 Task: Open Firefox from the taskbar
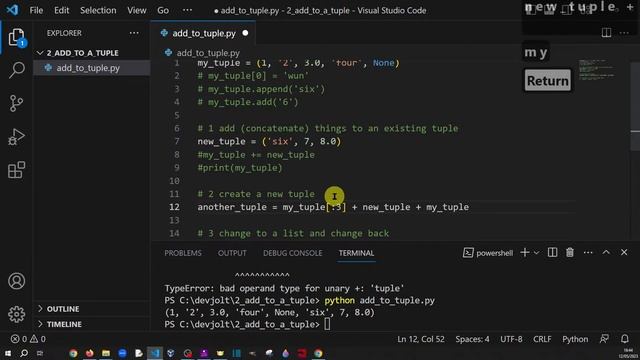[x=89, y=353]
